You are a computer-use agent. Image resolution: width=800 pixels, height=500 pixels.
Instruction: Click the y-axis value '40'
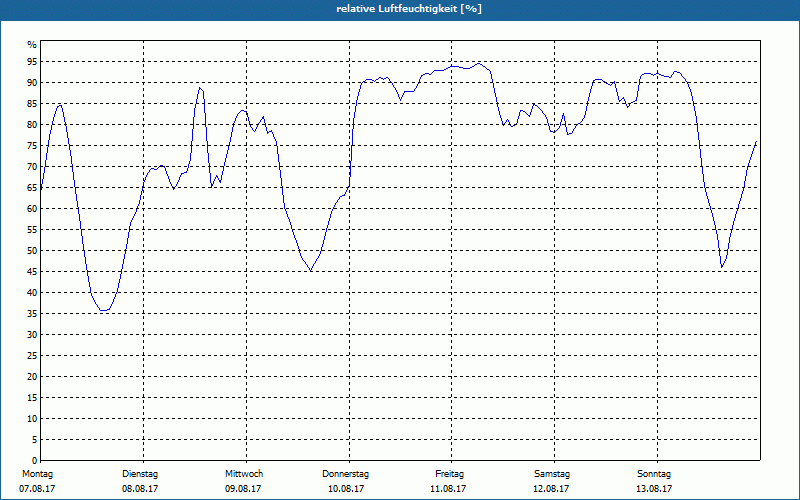tap(32, 293)
